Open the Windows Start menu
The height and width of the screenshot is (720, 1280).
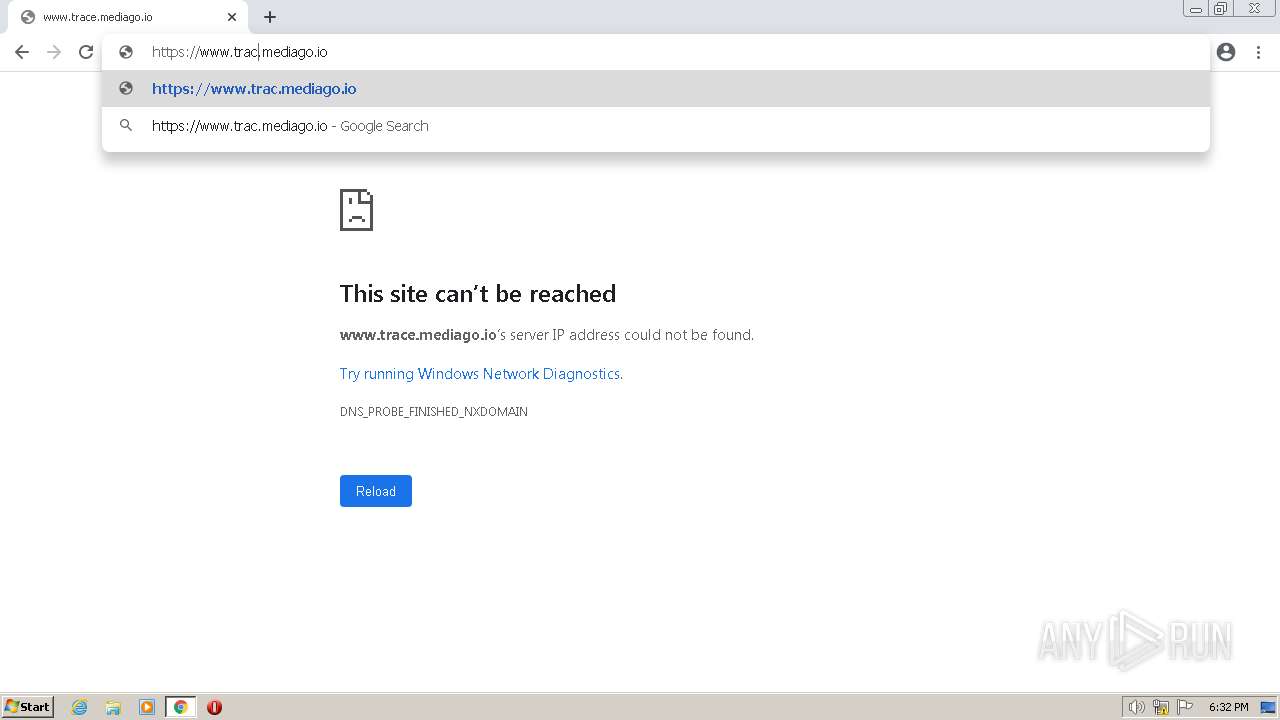pos(28,707)
